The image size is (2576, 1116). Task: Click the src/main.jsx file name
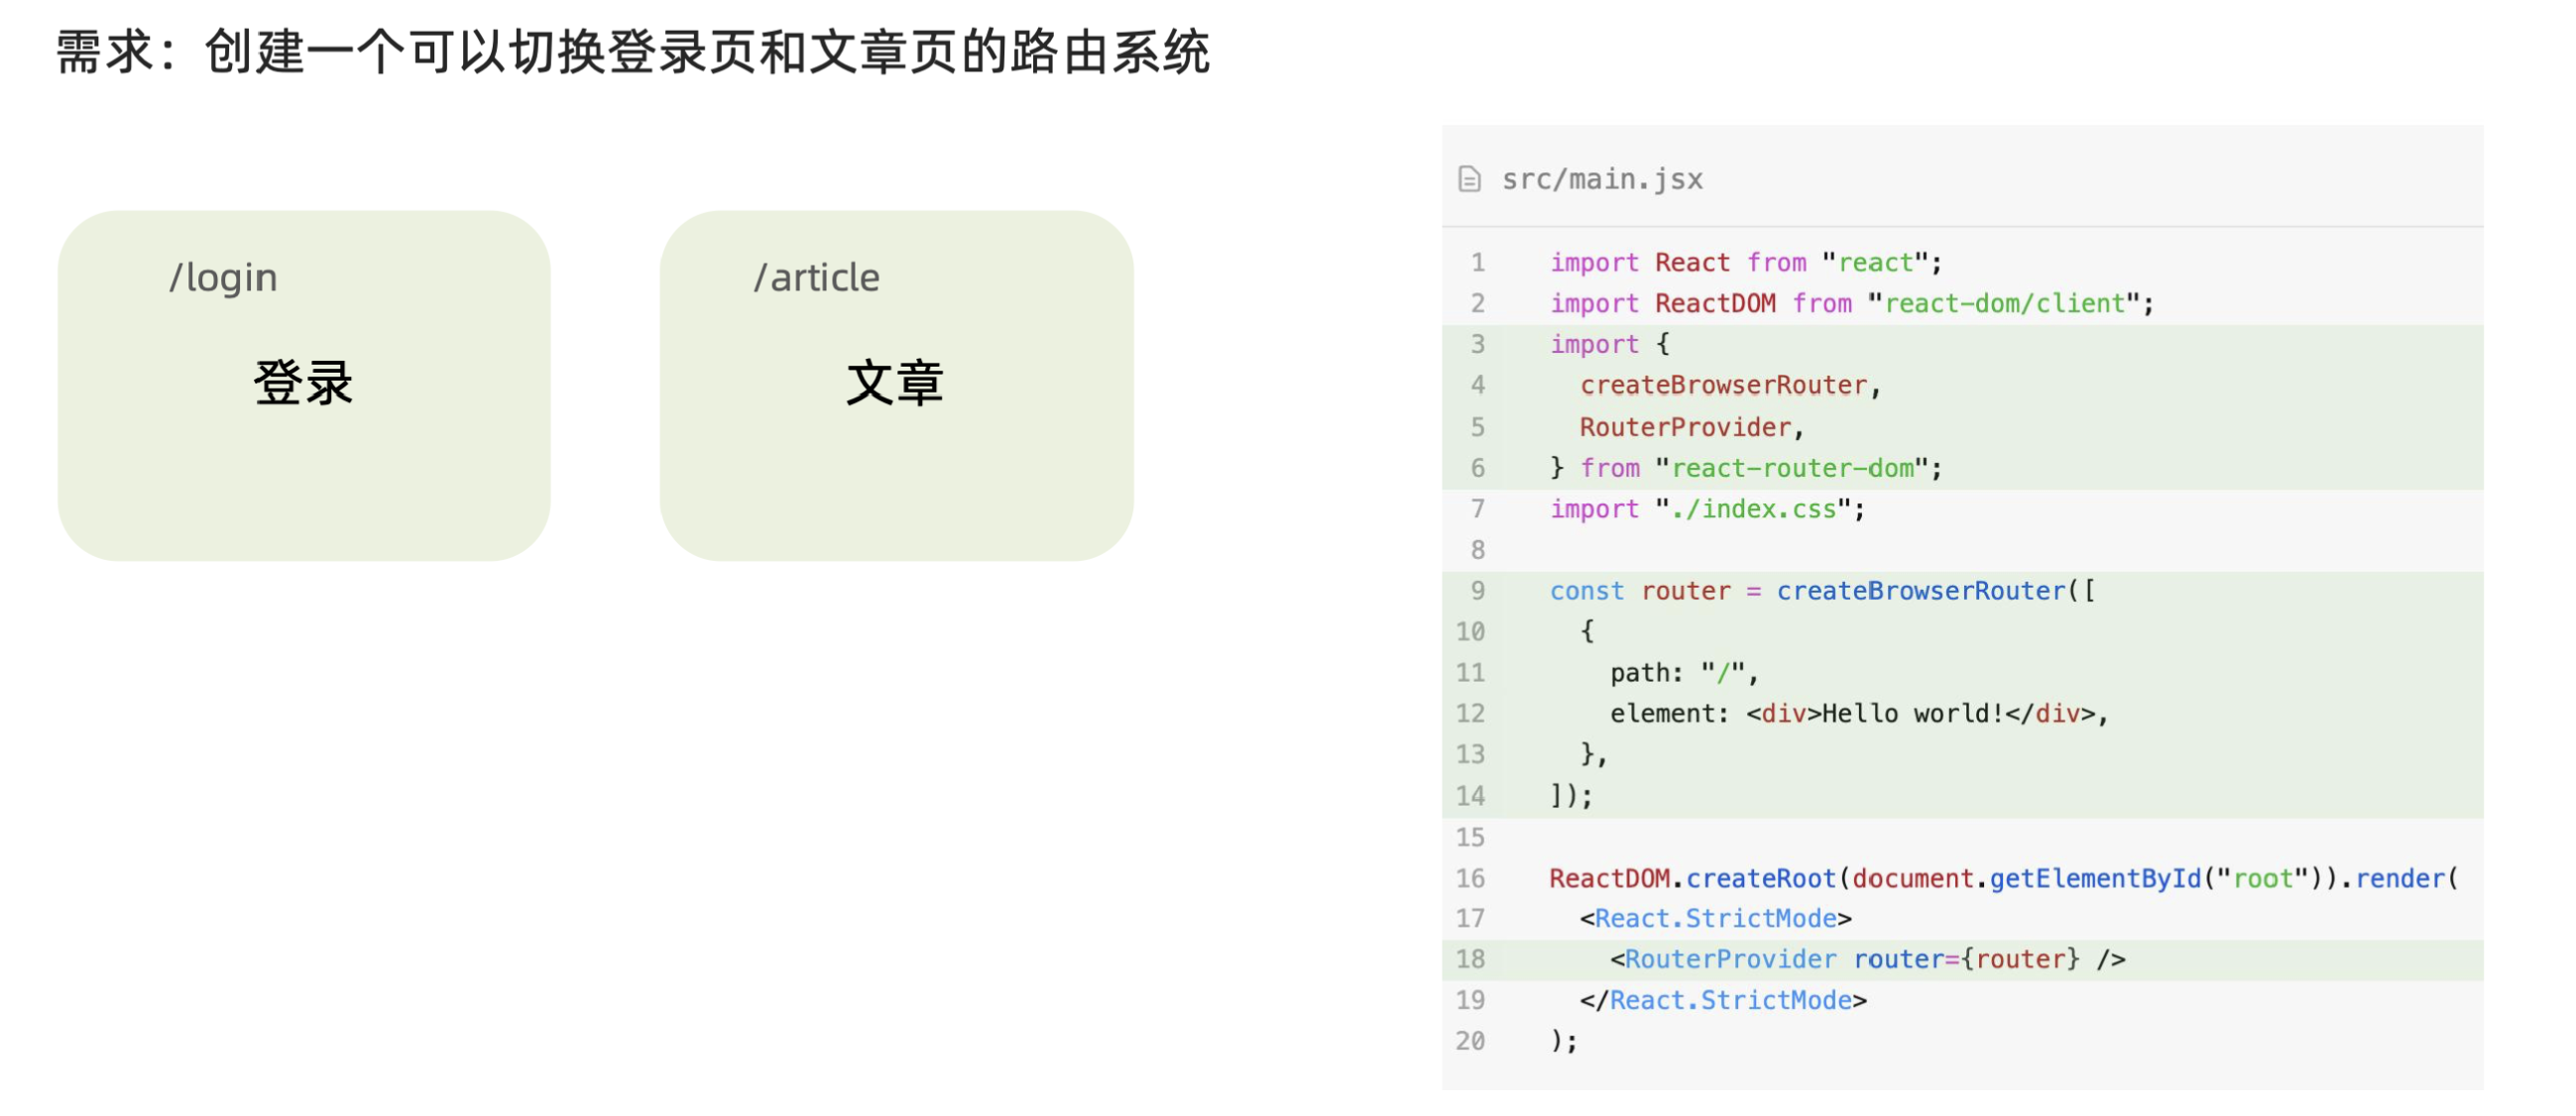tap(1602, 179)
